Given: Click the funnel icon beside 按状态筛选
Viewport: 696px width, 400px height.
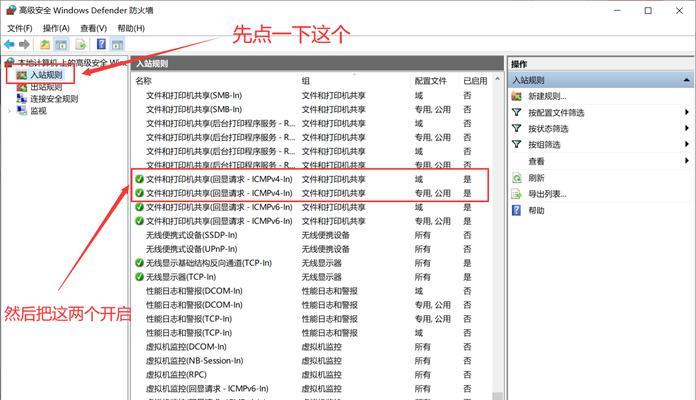Looking at the screenshot, I should tap(517, 128).
